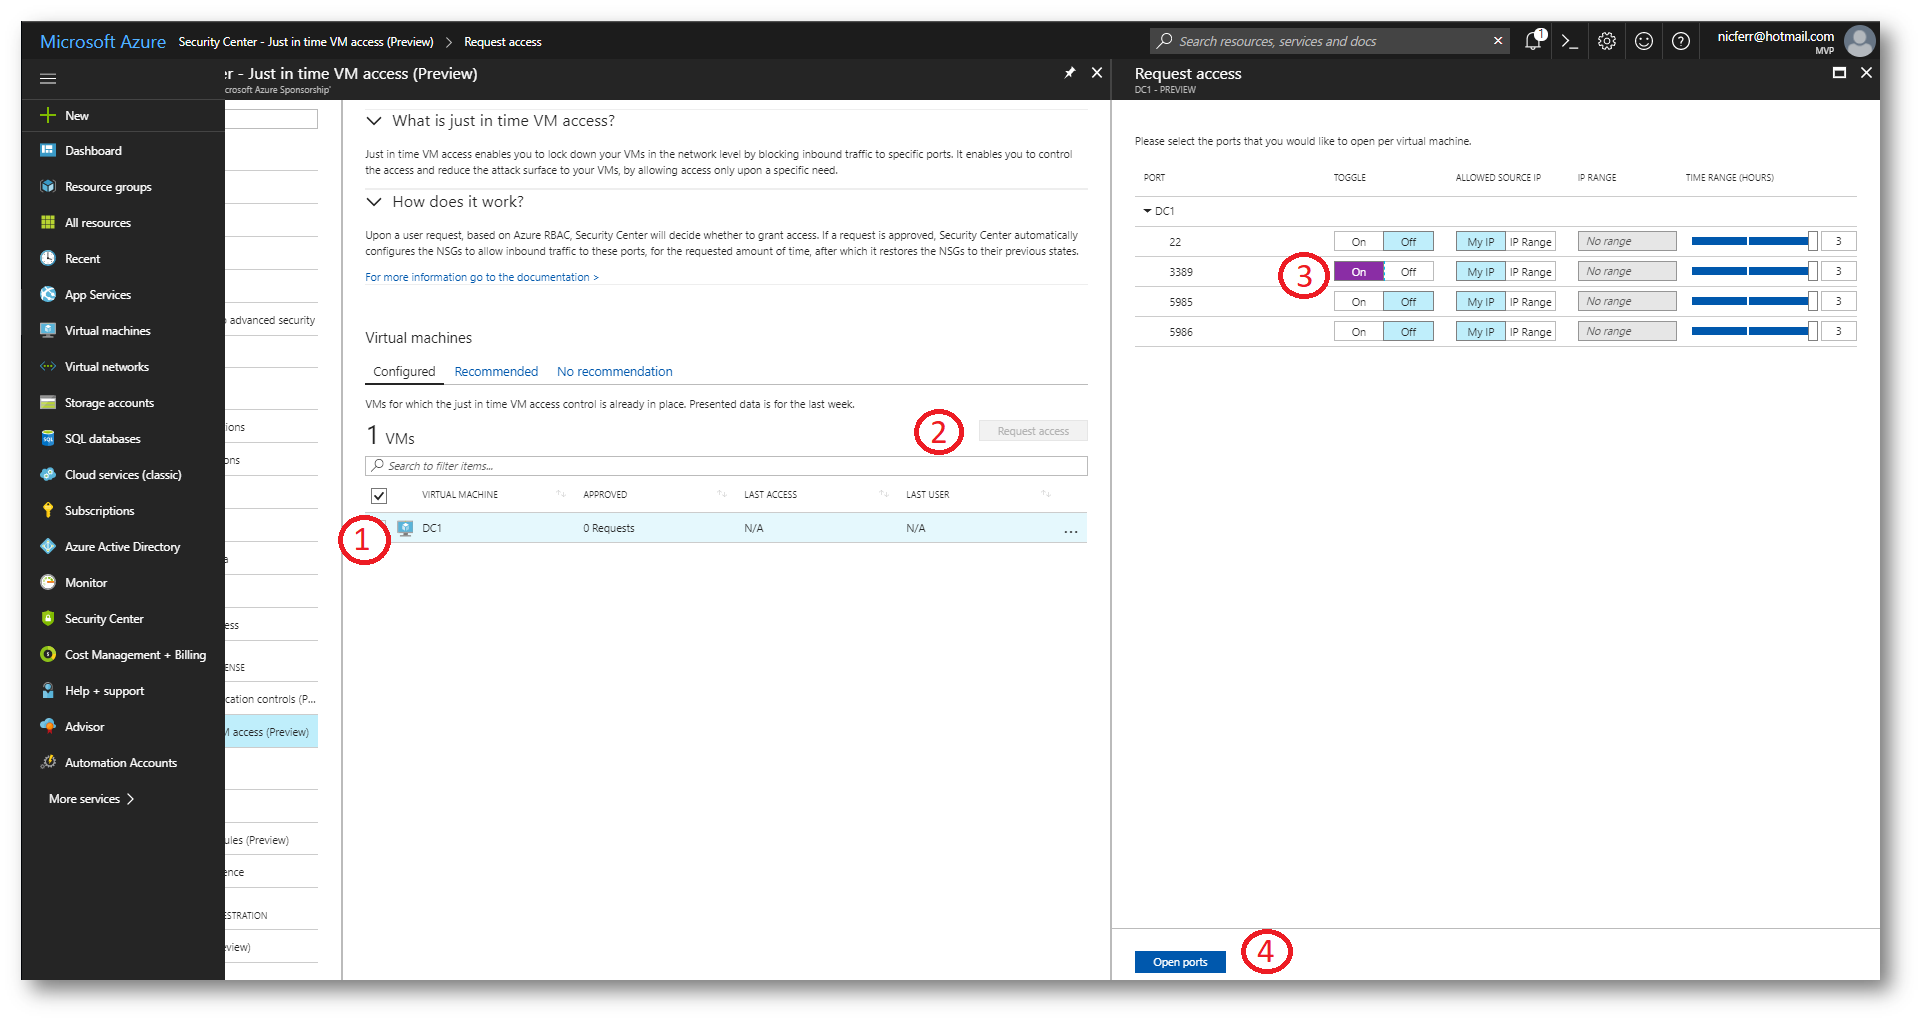Open Security Center shield icon
1922x1022 pixels.
(47, 619)
